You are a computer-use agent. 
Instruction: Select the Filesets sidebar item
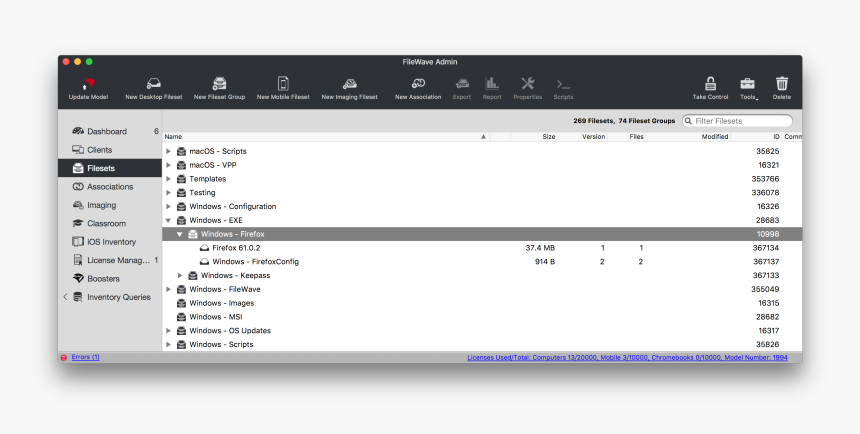click(x=110, y=168)
